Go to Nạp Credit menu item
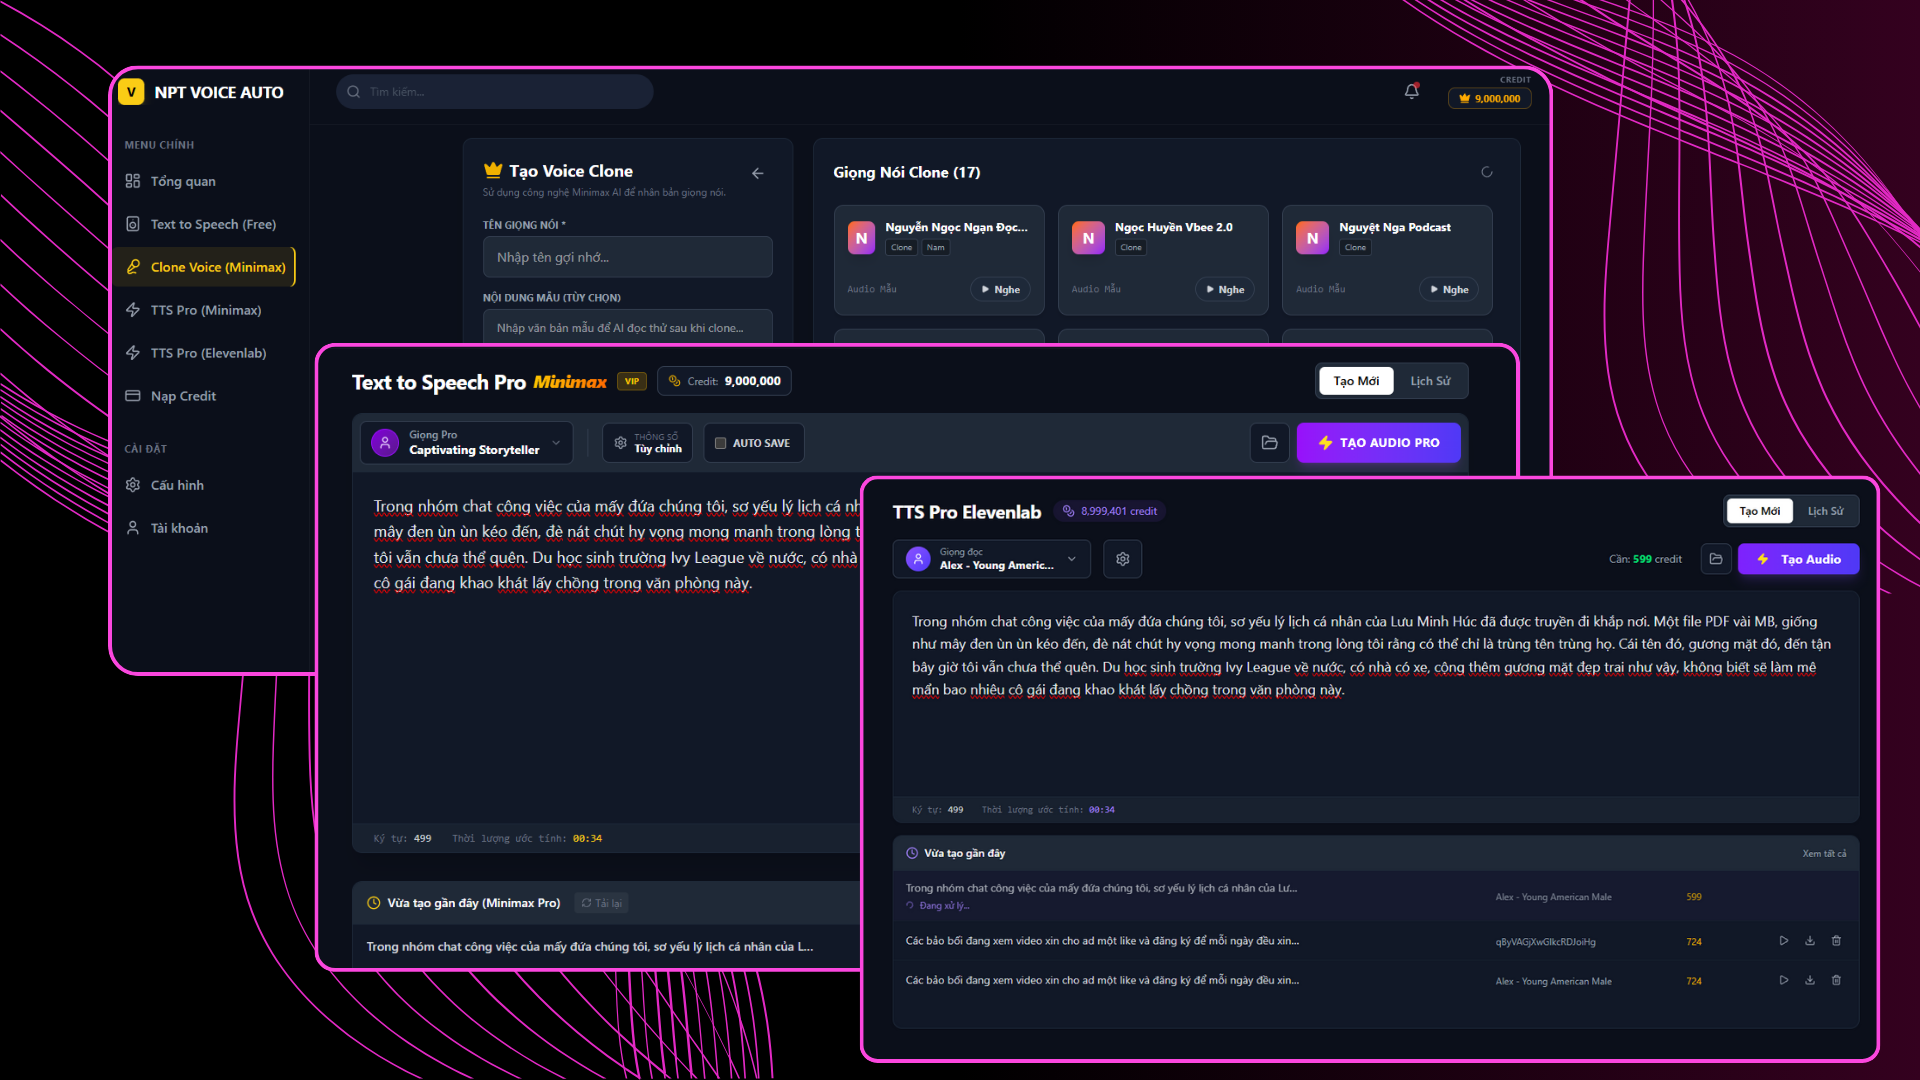The image size is (1920, 1080). (x=183, y=396)
